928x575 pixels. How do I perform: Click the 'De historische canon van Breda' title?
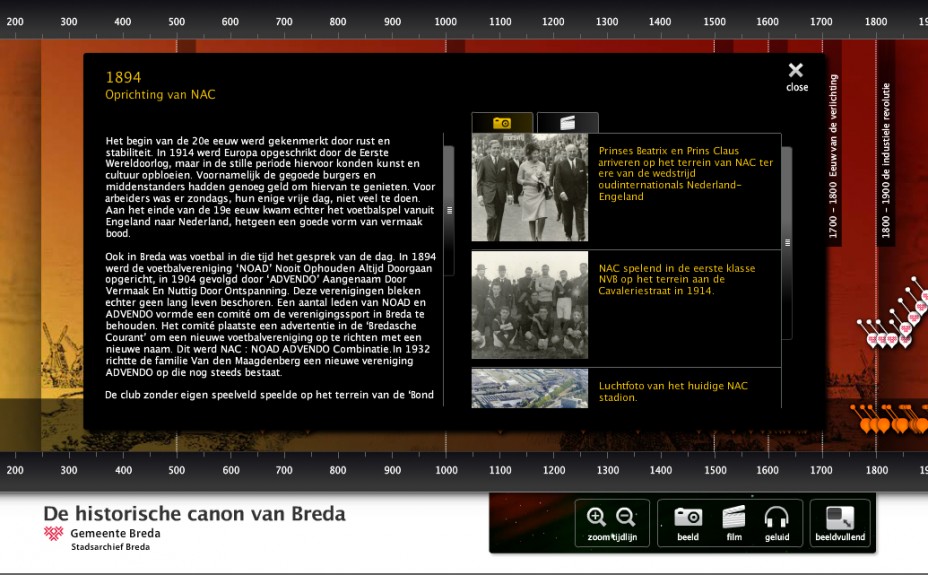pos(195,513)
